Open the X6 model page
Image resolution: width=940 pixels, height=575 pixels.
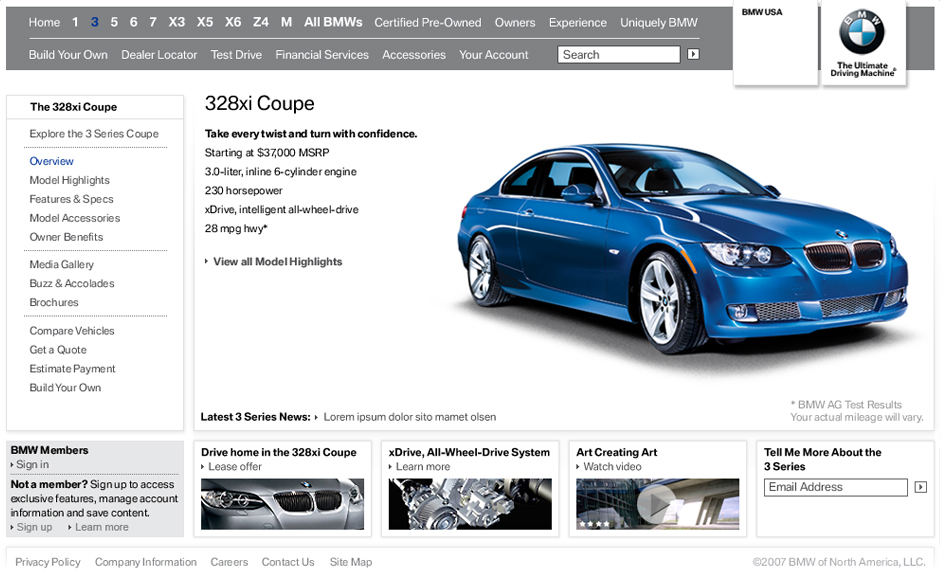tap(233, 22)
